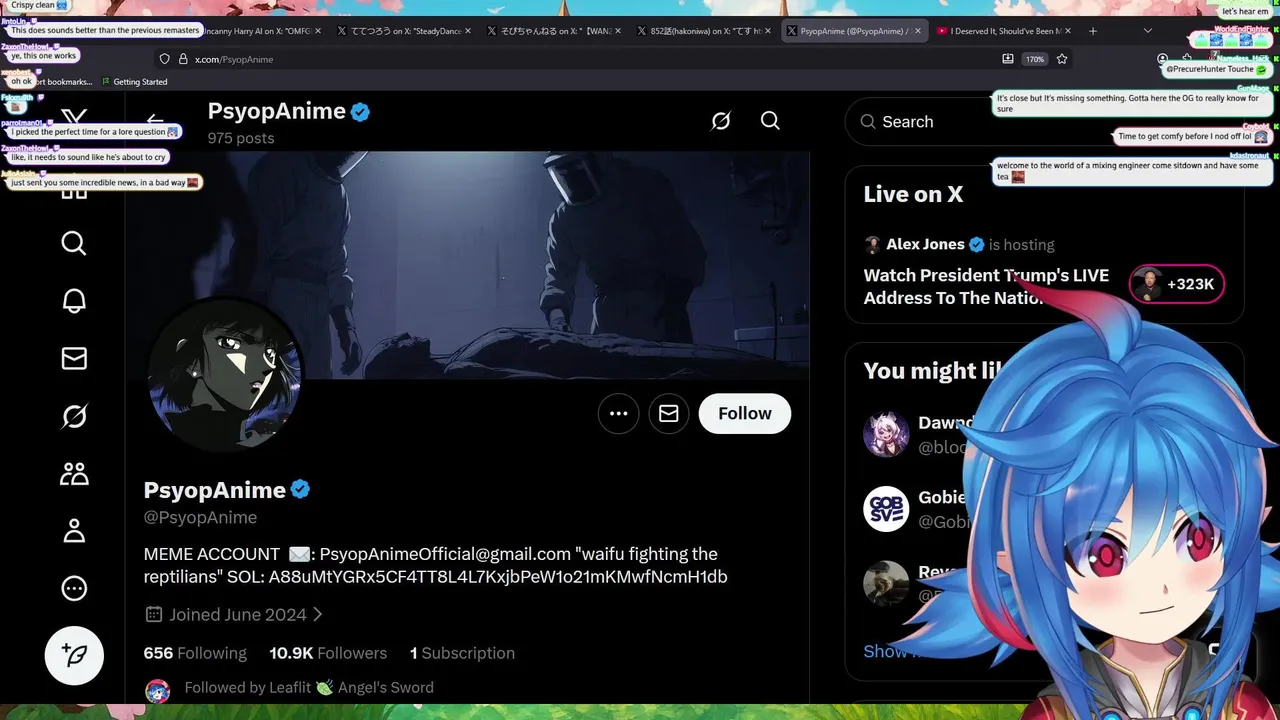The image size is (1280, 720).
Task: Click the address bar icon left of 170%
Action: tap(1008, 59)
